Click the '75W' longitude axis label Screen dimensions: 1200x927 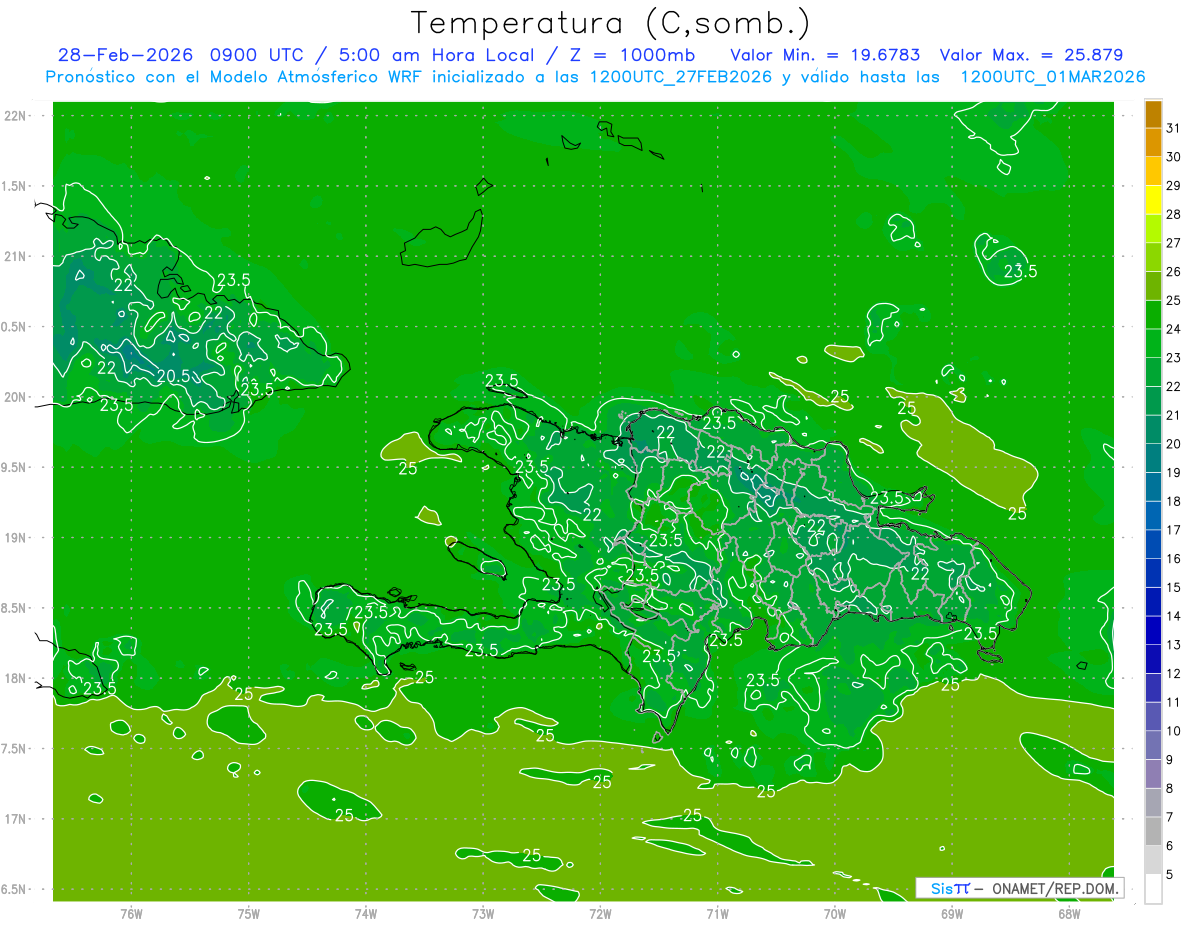[x=249, y=913]
